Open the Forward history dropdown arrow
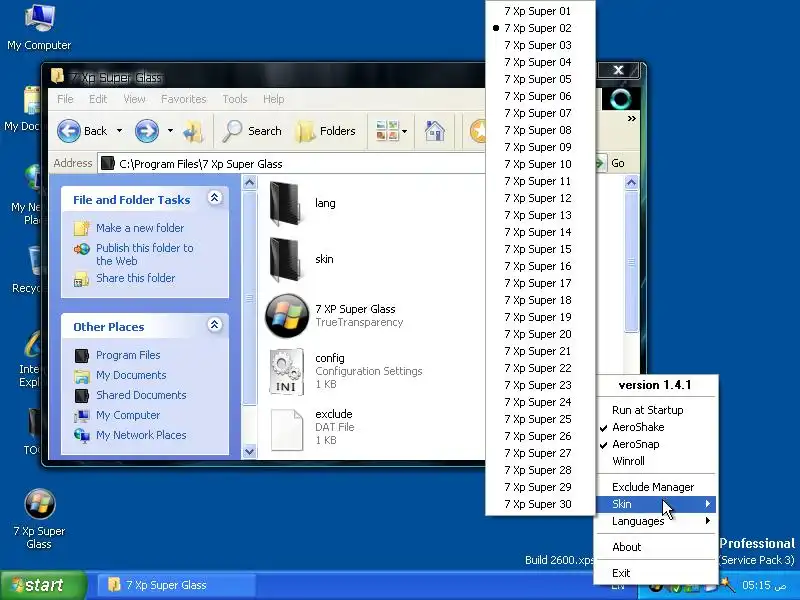Image resolution: width=800 pixels, height=600 pixels. click(x=170, y=131)
